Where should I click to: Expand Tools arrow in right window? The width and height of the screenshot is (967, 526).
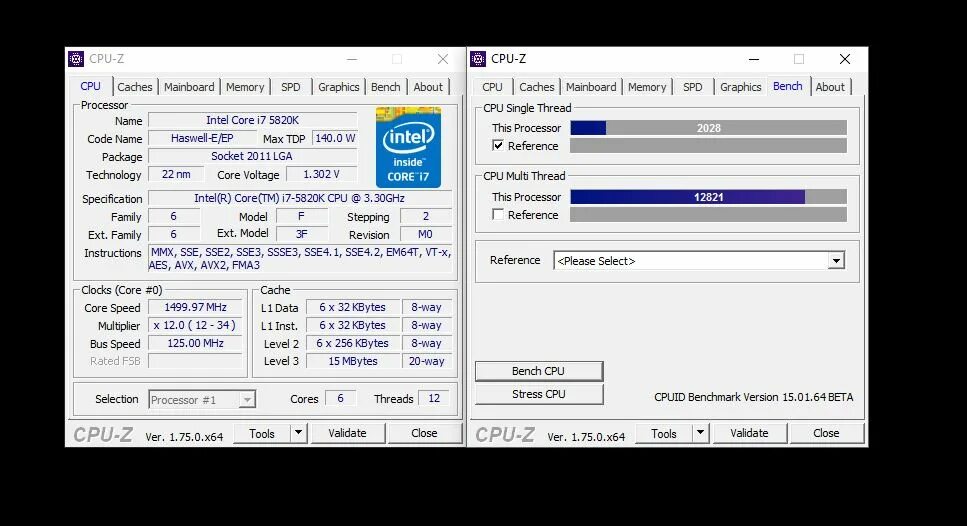(x=701, y=434)
